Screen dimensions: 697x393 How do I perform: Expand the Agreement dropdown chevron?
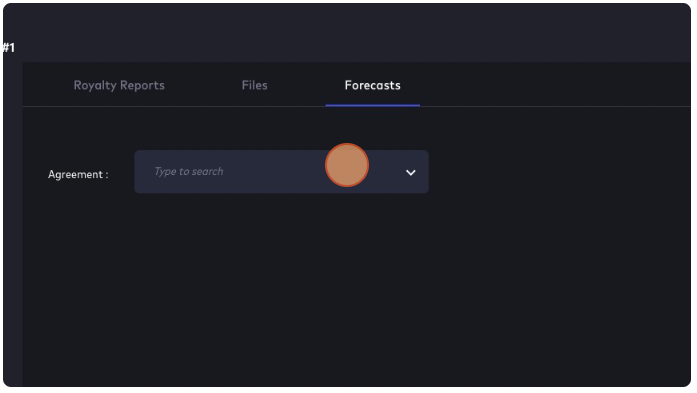pyautogui.click(x=411, y=172)
